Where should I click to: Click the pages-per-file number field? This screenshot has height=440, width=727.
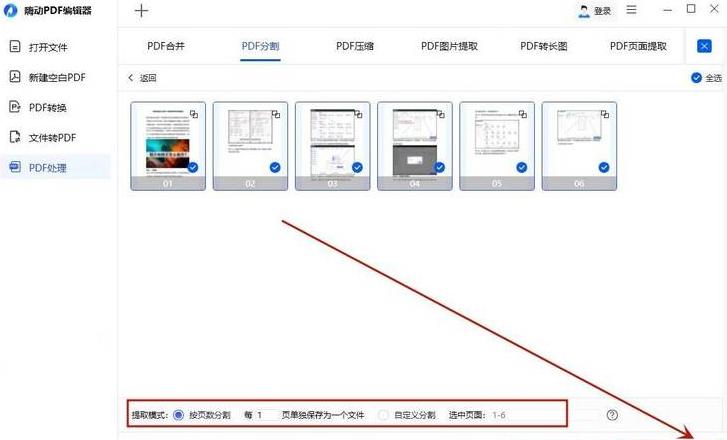266,415
